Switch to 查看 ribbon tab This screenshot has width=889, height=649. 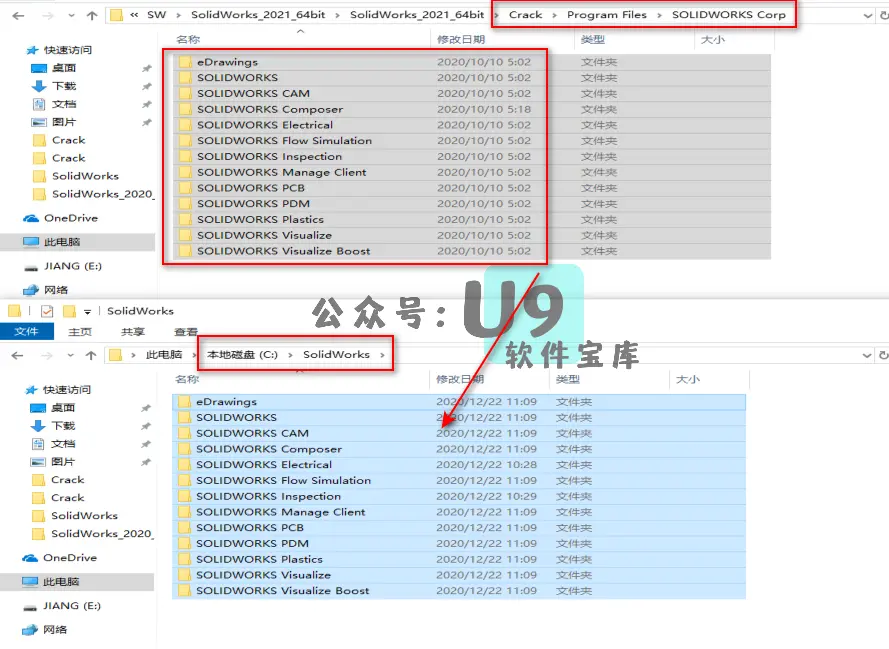pos(185,332)
